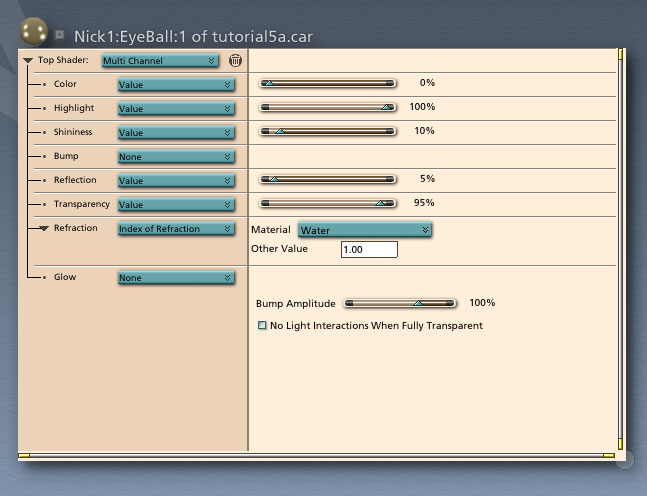Image resolution: width=647 pixels, height=496 pixels.
Task: Collapse the Refraction channel triangle
Action: click(44, 228)
